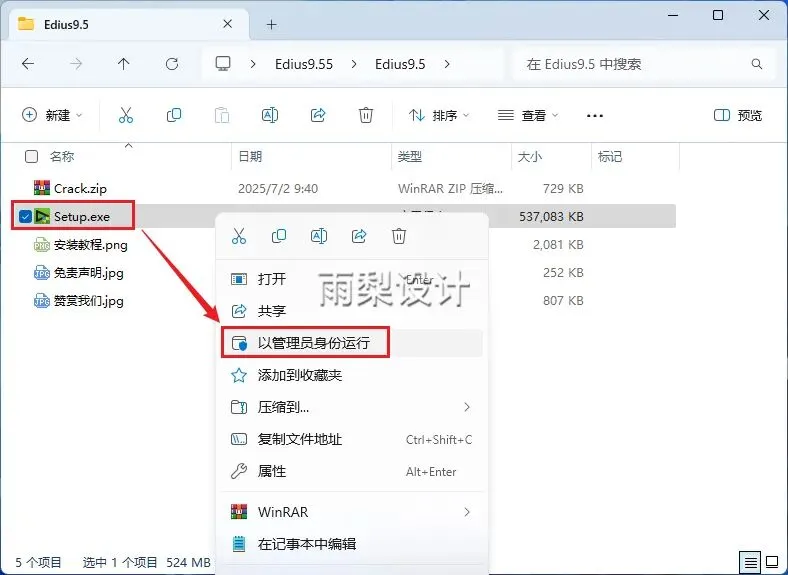Switch to large icons view in the status bar

[x=772, y=561]
